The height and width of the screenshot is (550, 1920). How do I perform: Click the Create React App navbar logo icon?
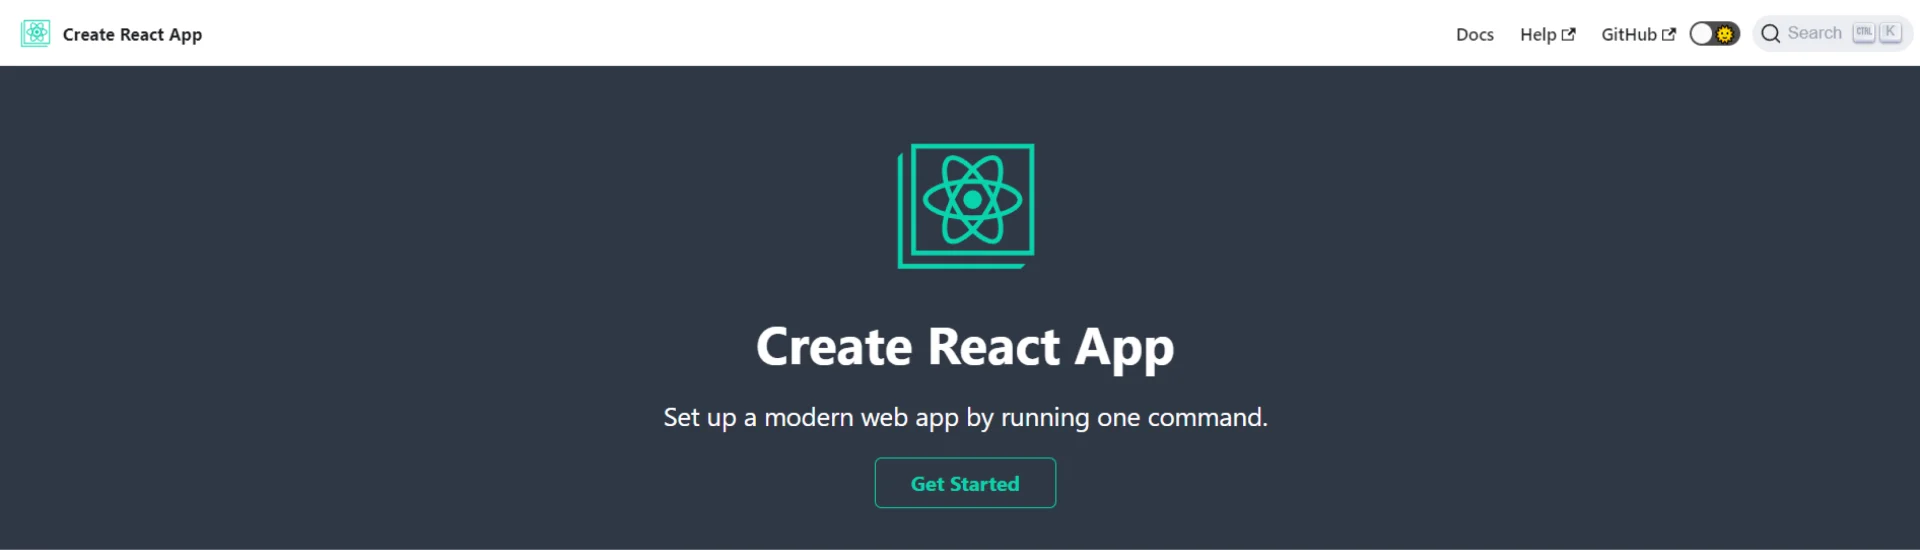36,33
